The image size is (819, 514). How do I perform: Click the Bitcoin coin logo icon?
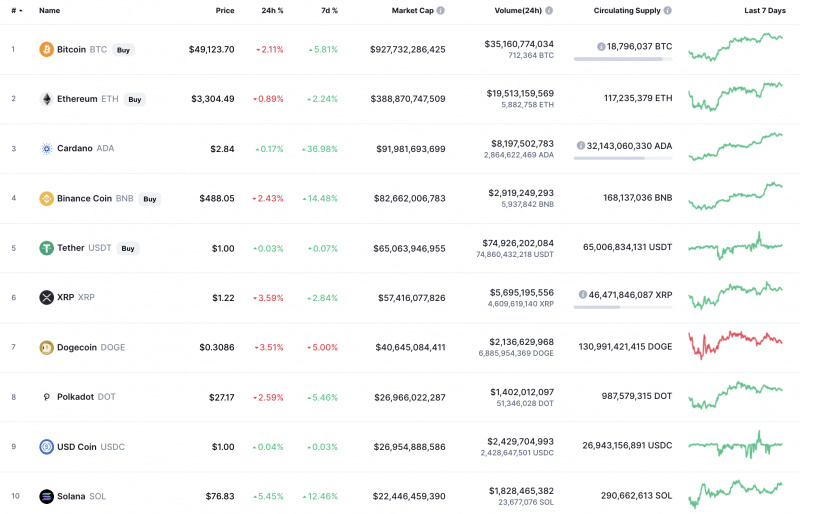click(46, 49)
